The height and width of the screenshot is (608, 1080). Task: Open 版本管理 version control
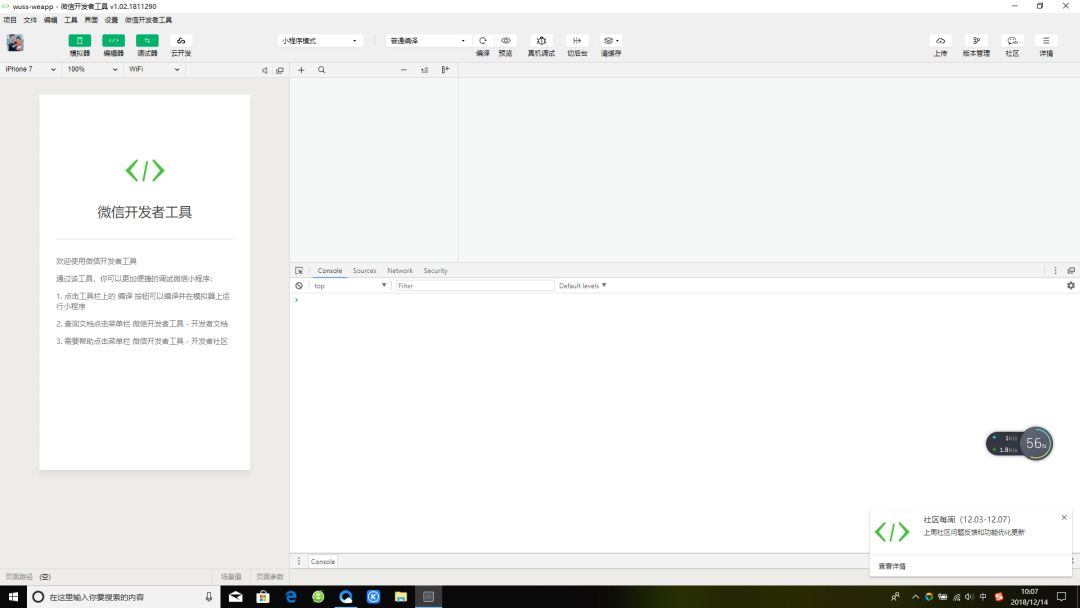tap(976, 41)
